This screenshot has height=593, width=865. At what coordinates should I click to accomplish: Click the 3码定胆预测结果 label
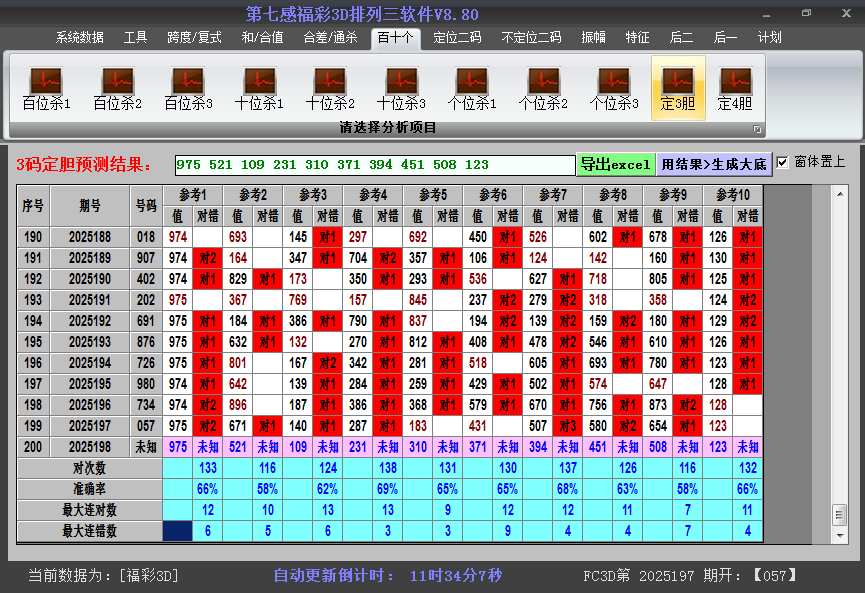tap(84, 164)
